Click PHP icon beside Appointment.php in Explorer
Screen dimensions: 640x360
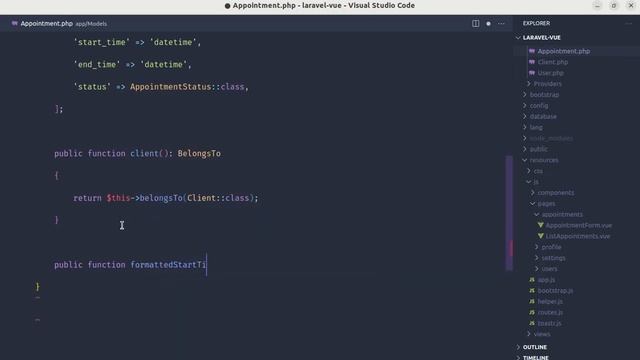click(x=532, y=51)
